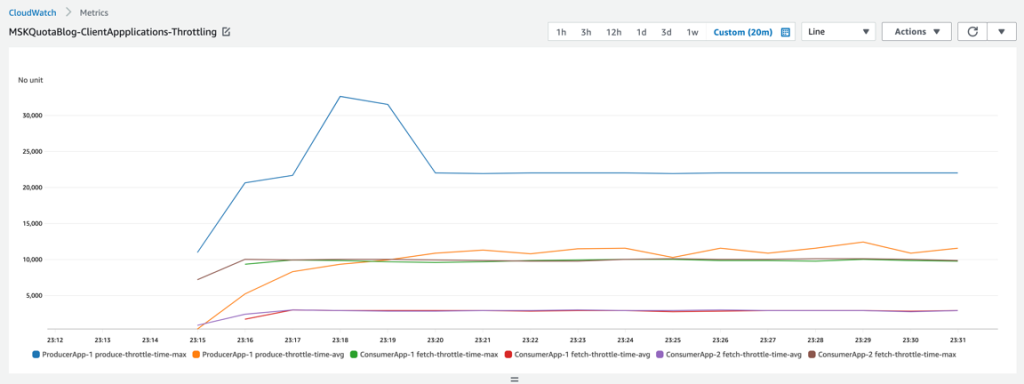The image size is (1024, 384).
Task: Select legend label ConsumerApp-2 fetch-throttle-time-avg
Action: 733,355
